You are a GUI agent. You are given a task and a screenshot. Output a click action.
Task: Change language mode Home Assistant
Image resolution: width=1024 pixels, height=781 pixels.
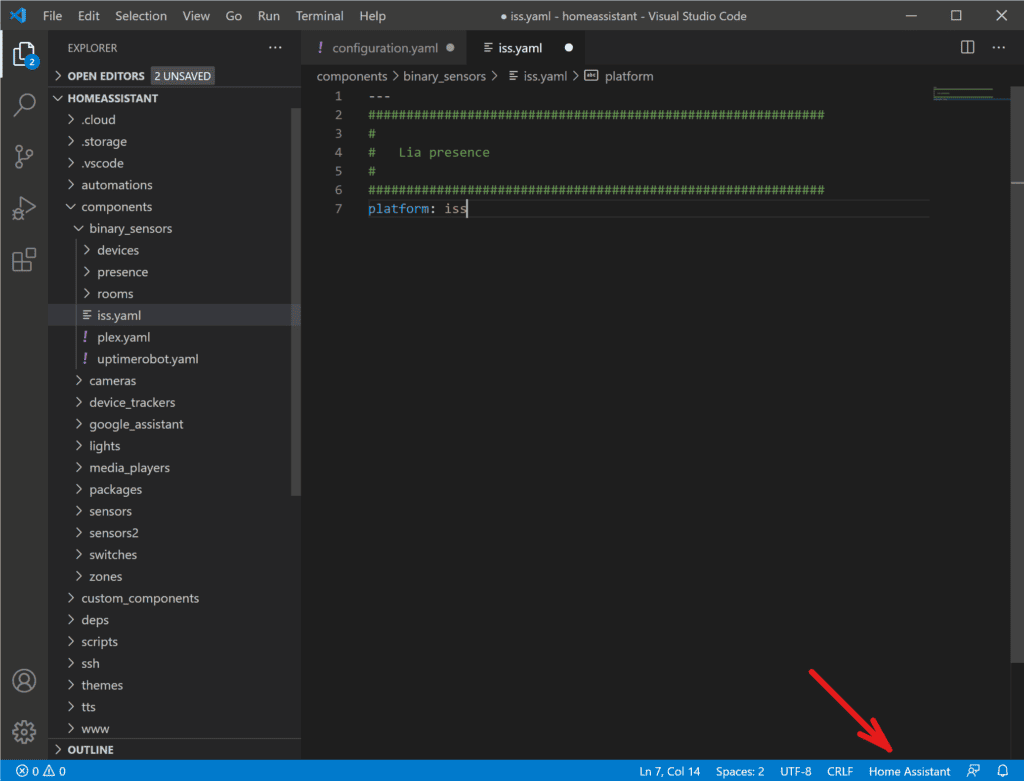[x=909, y=771]
